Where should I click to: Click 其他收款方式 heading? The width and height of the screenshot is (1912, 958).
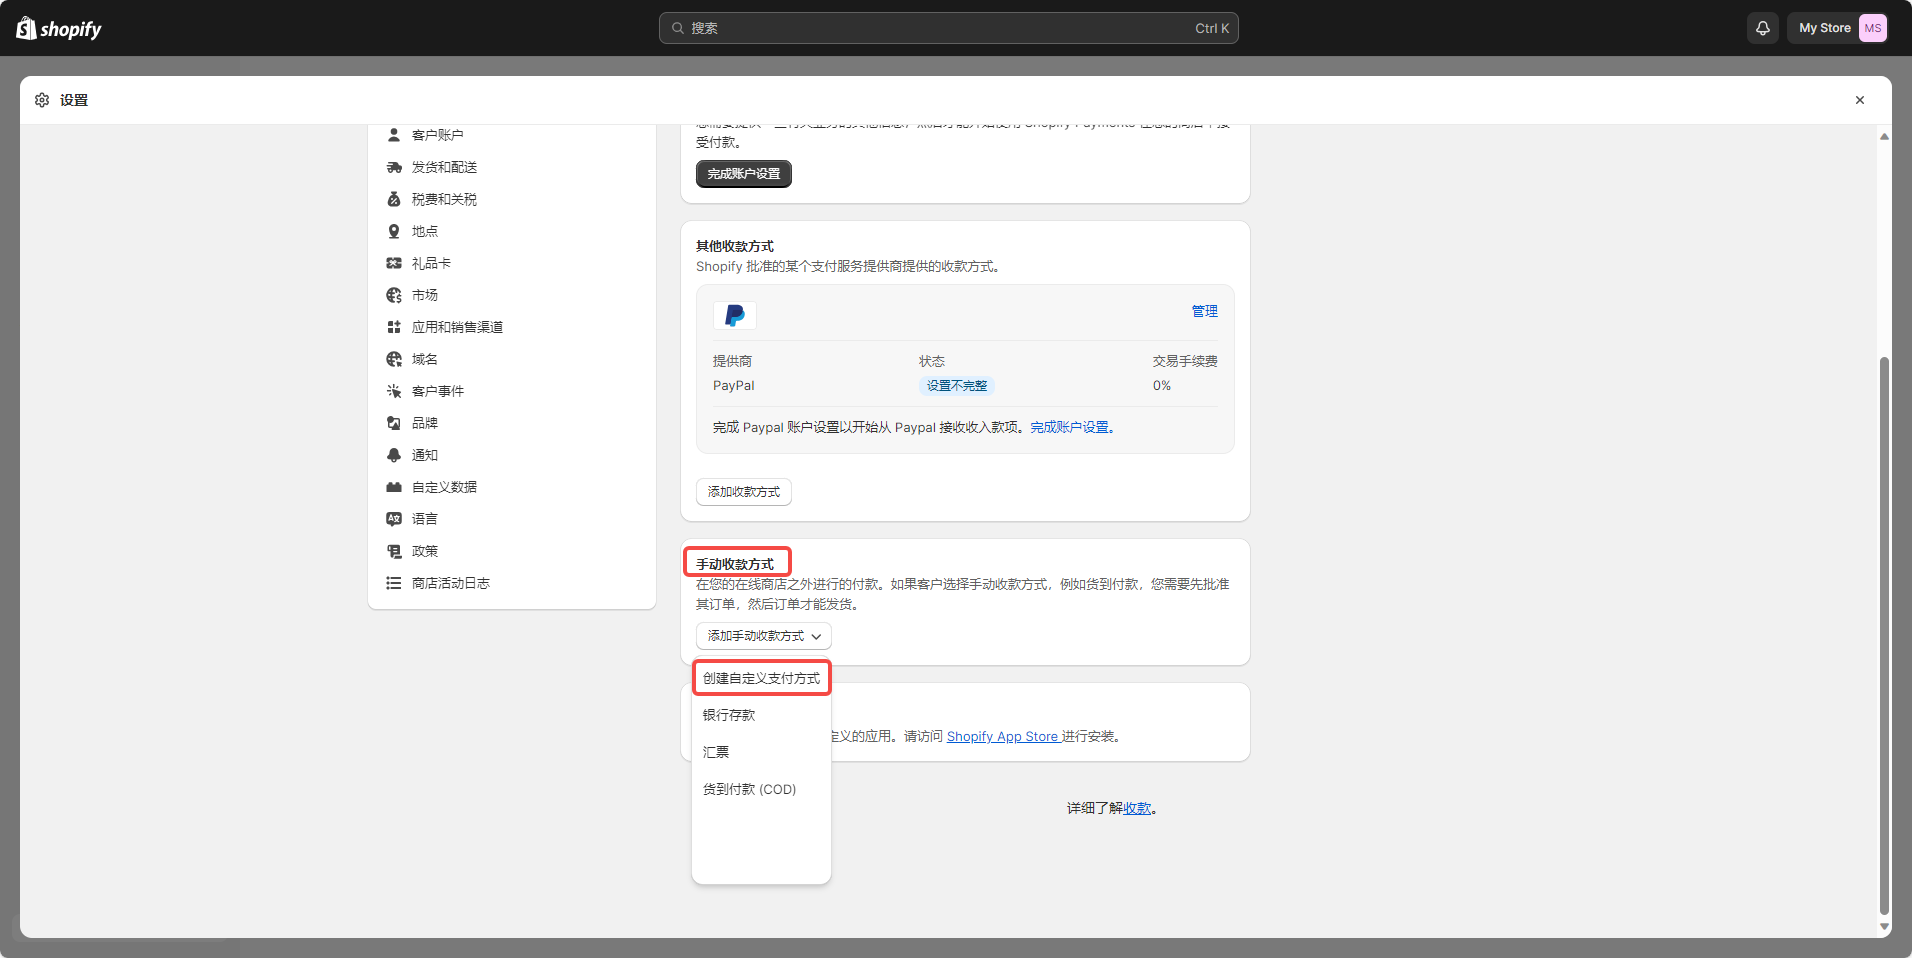(x=735, y=246)
